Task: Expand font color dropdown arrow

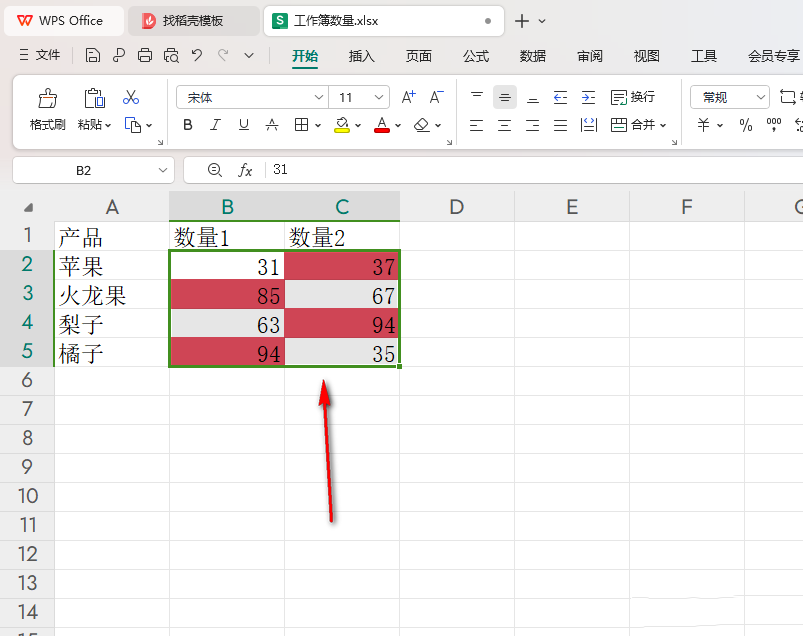Action: 398,125
